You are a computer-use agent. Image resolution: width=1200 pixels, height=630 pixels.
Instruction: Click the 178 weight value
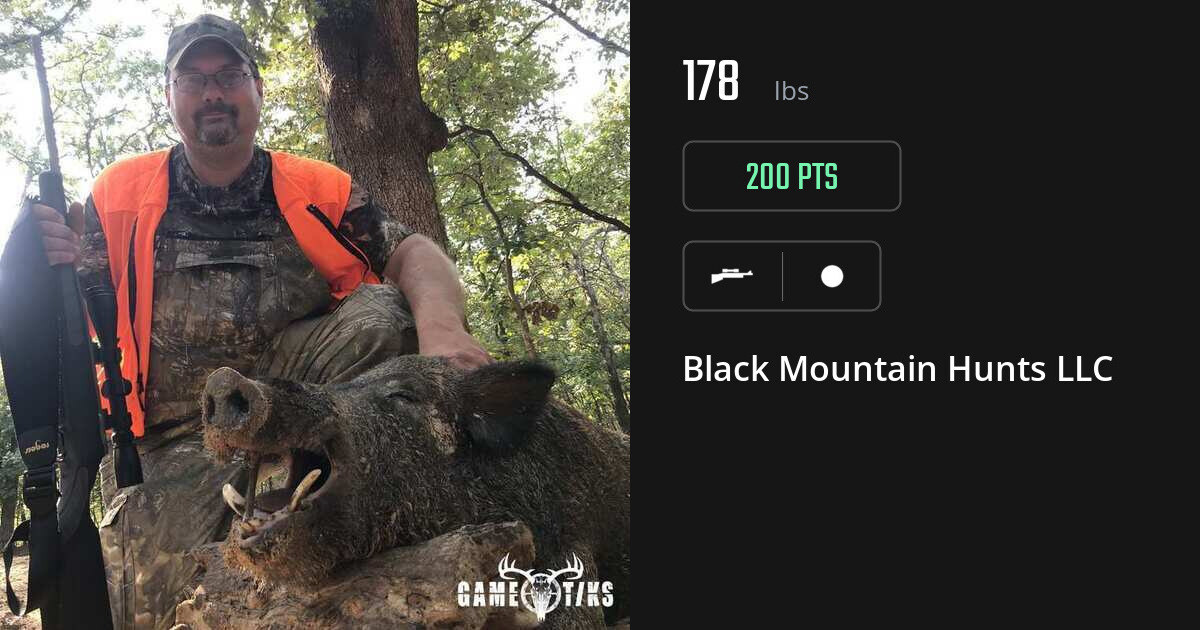coord(711,81)
